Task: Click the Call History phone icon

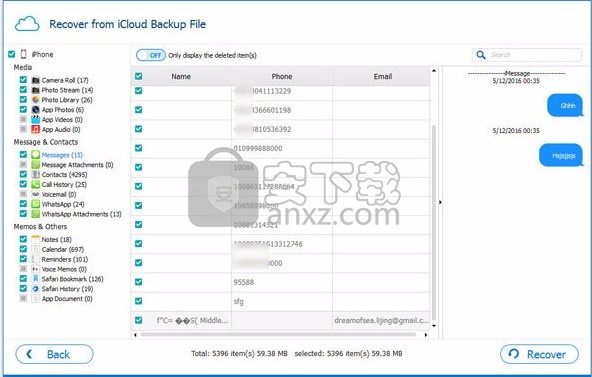Action: 35,184
